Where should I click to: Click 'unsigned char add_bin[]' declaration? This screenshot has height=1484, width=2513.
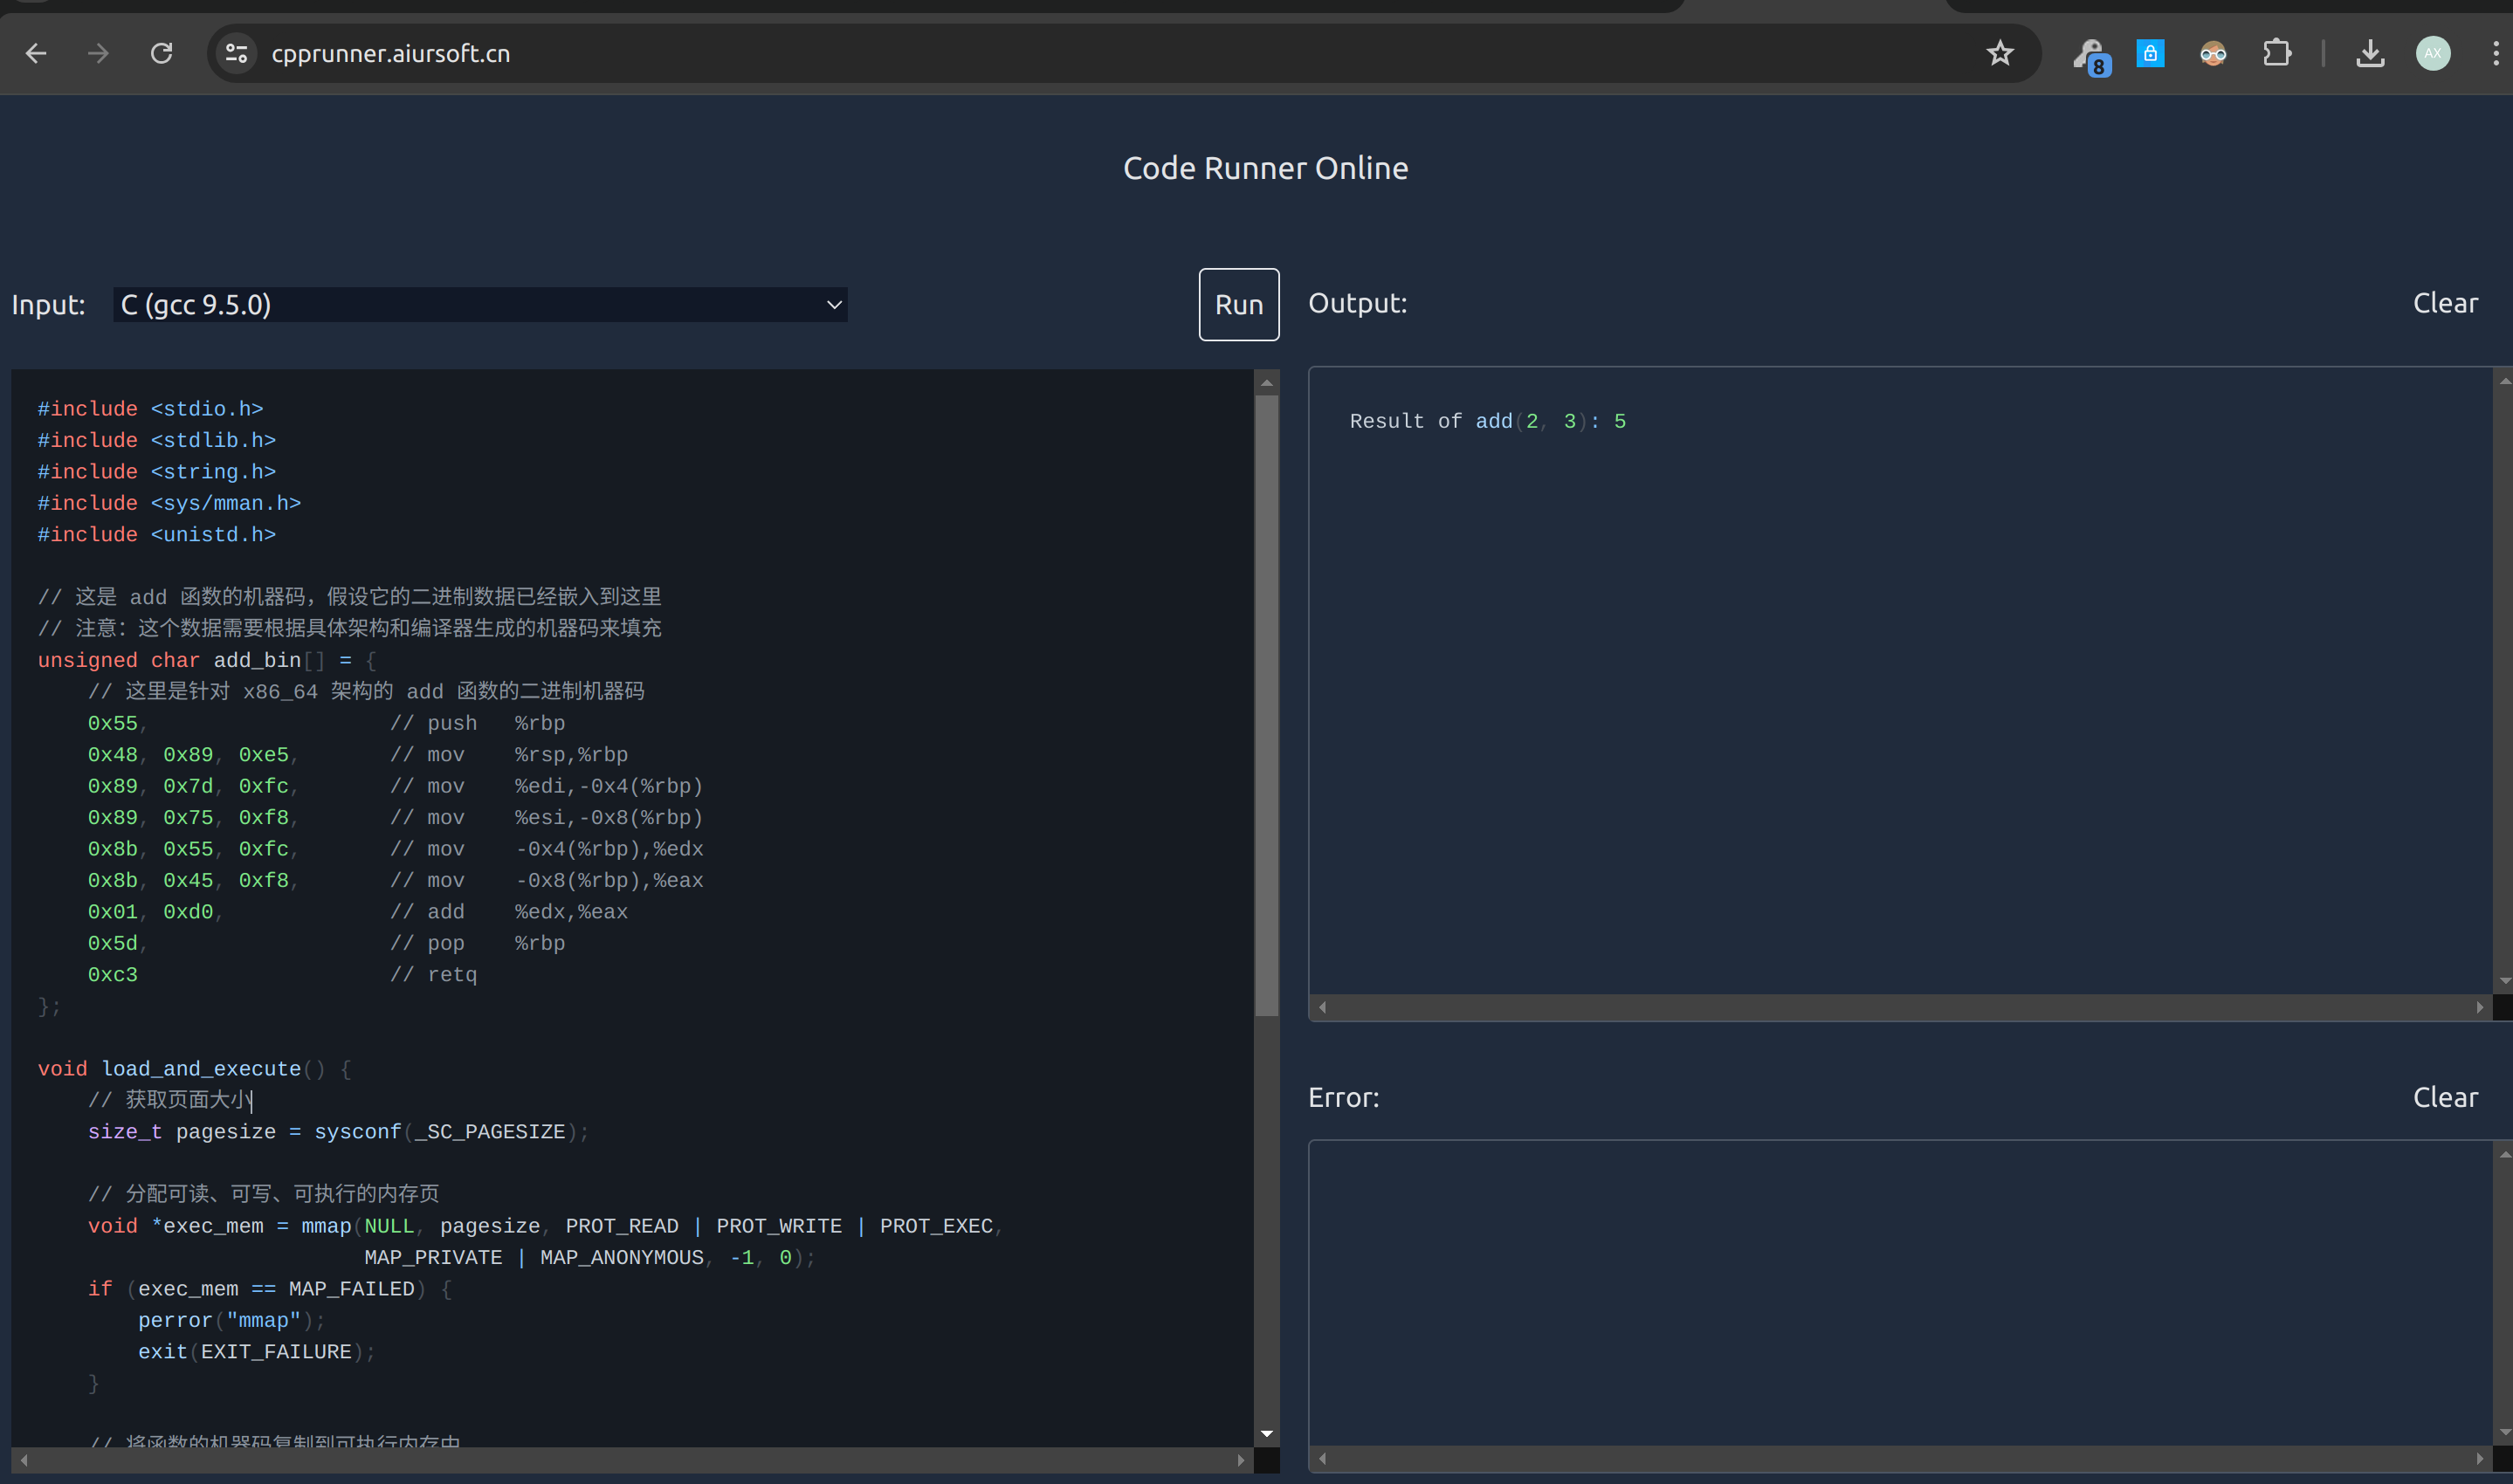pos(206,660)
